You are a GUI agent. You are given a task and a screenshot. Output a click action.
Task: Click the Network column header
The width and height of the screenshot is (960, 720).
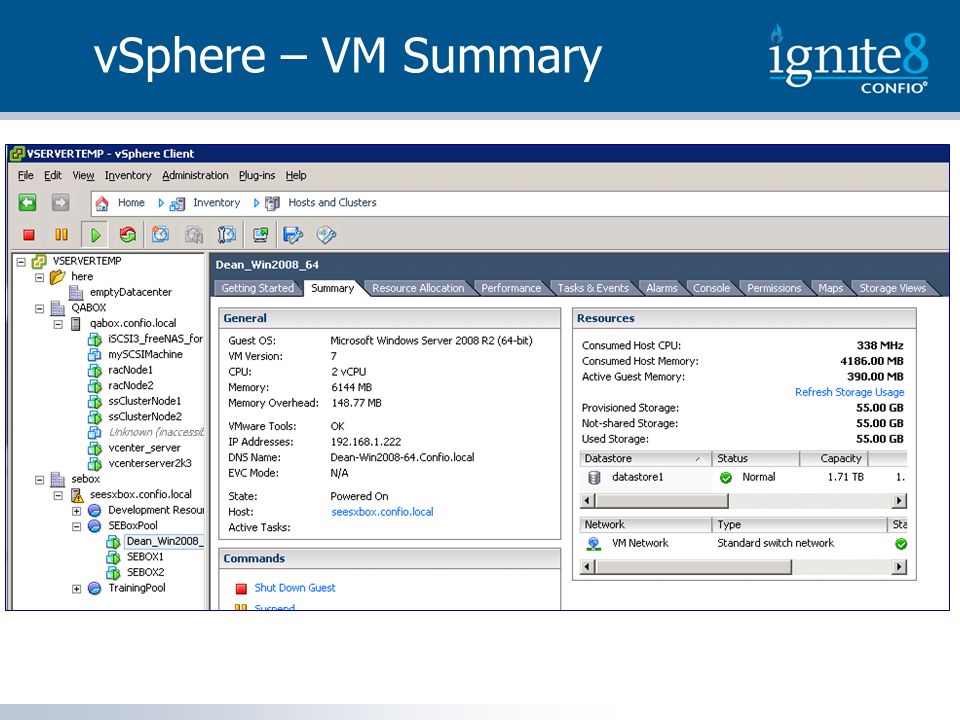tap(645, 525)
